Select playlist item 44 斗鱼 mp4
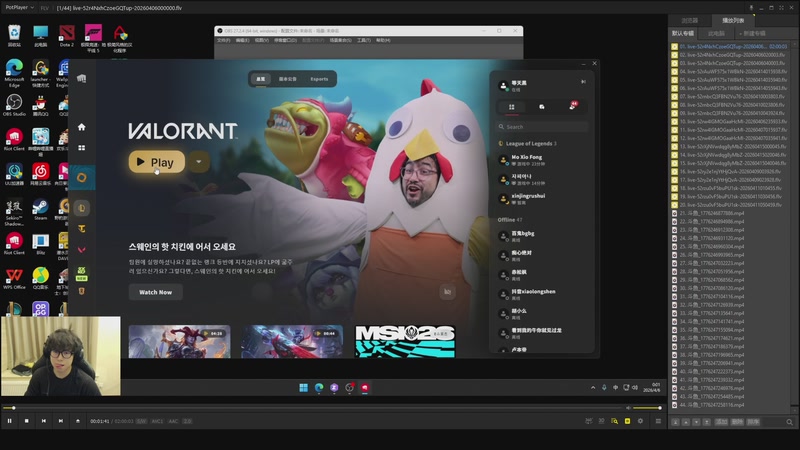This screenshot has width=800, height=450. coord(730,405)
